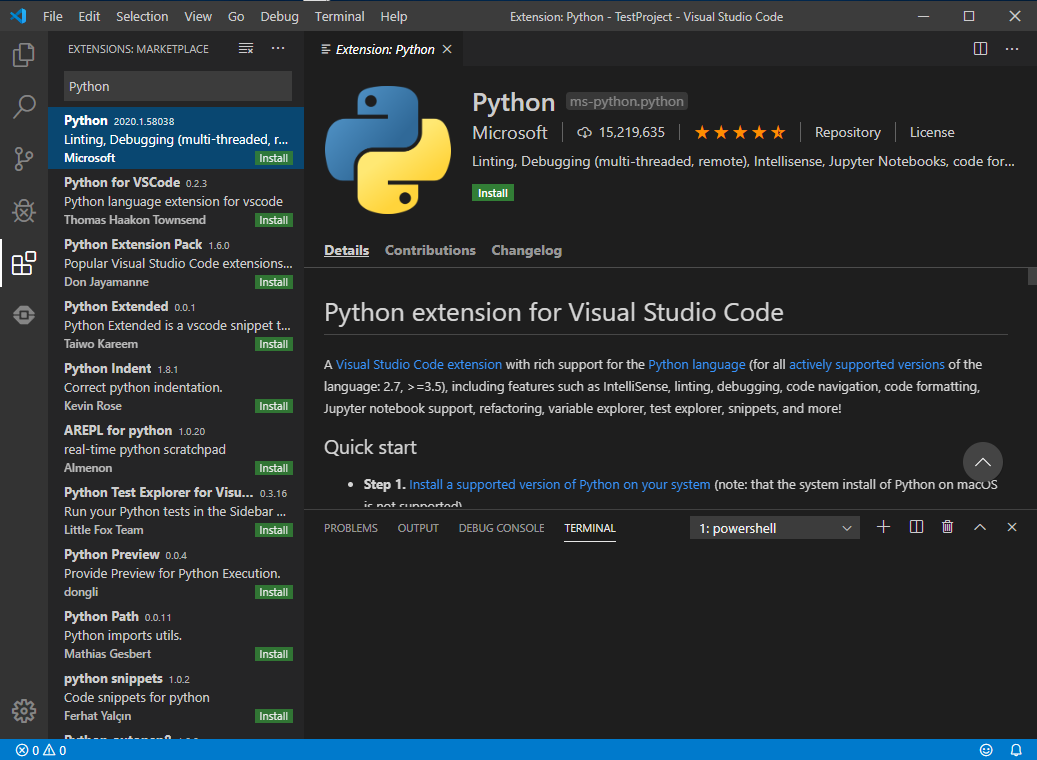The width and height of the screenshot is (1037, 760).
Task: Click the Microsoft publisher link
Action: 509,132
